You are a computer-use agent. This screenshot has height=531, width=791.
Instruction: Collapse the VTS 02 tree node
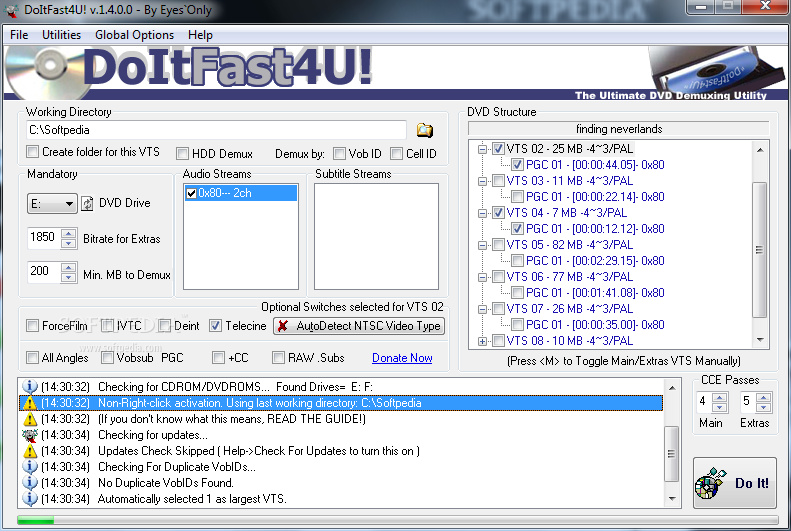click(482, 149)
